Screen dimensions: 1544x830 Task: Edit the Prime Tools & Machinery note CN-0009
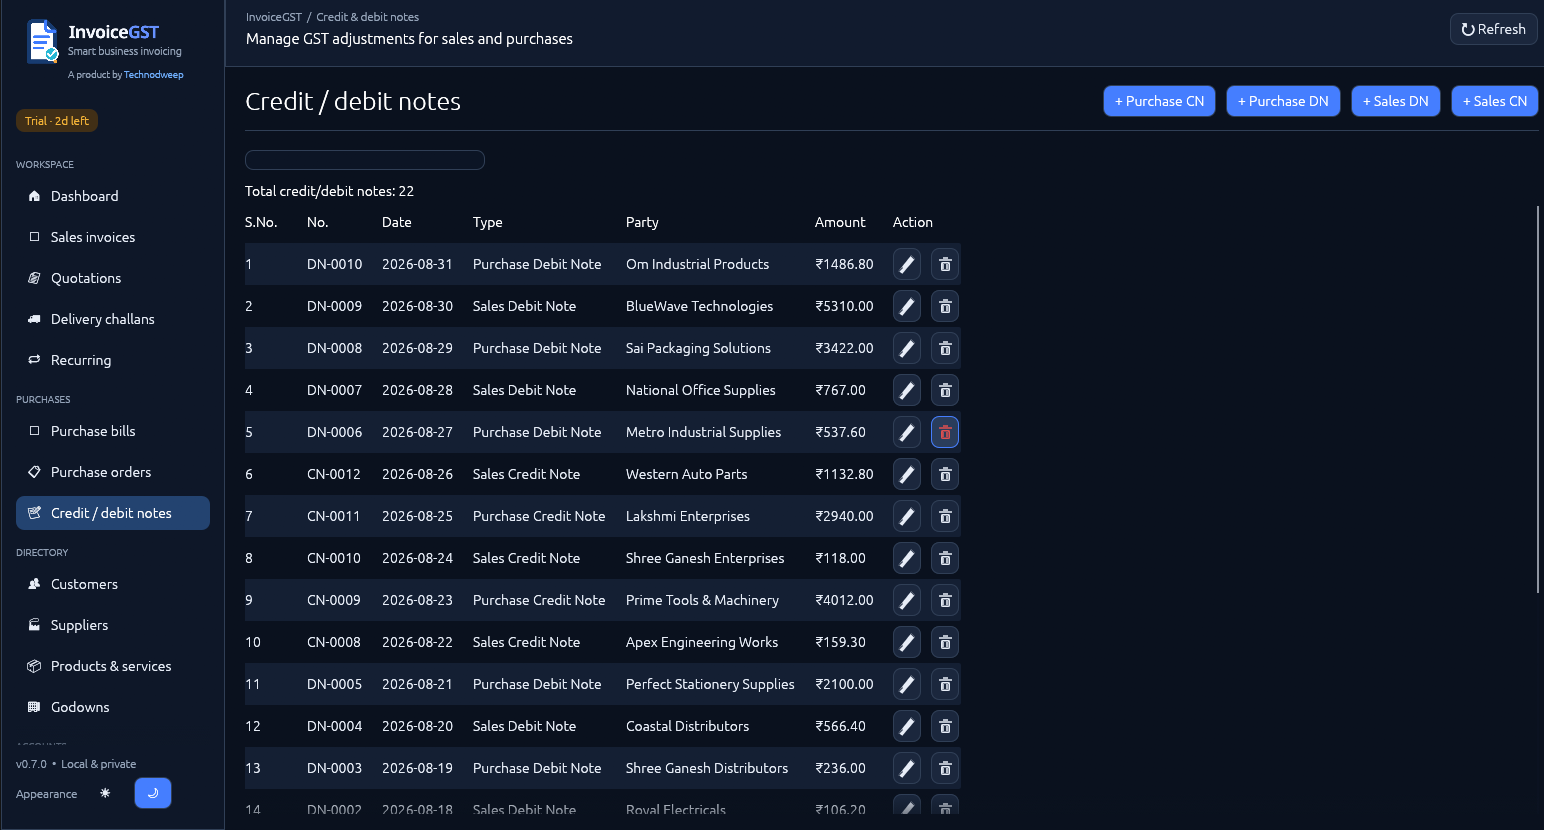(907, 600)
